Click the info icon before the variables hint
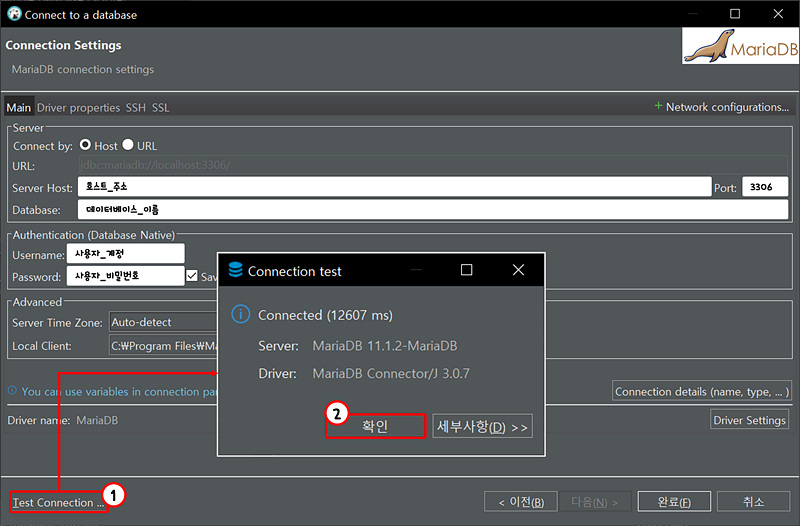800x526 pixels. [12, 390]
